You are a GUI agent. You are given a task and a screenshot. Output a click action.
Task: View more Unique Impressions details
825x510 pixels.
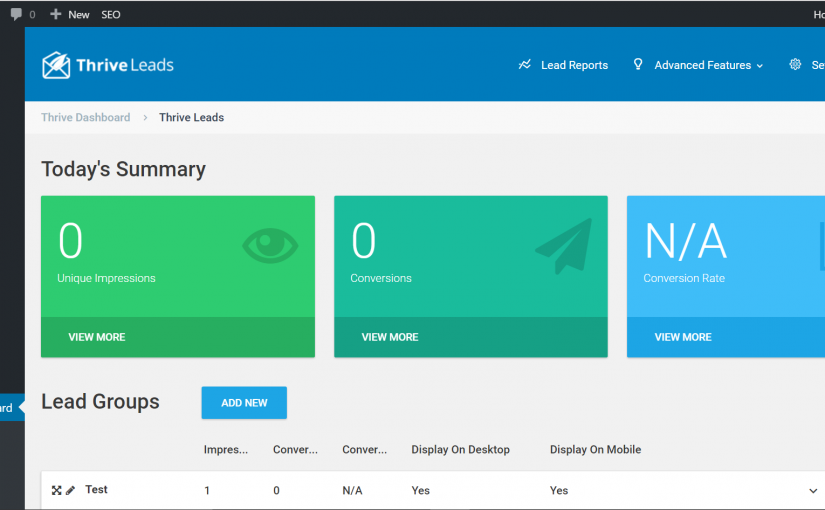click(x=97, y=337)
